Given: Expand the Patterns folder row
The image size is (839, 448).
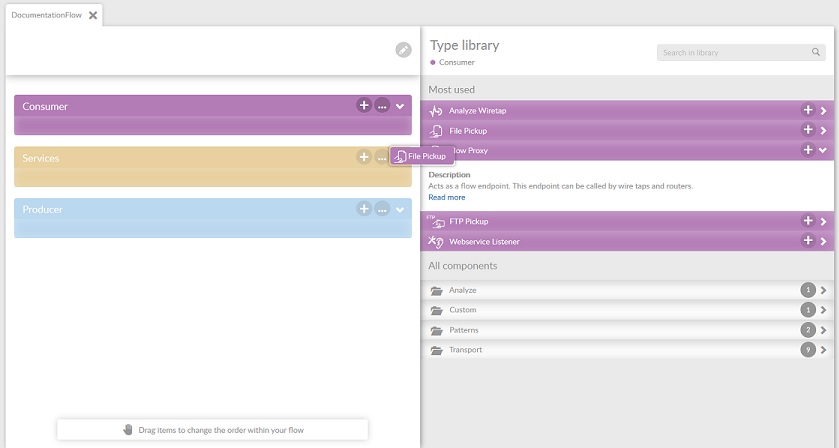Looking at the screenshot, I should pyautogui.click(x=823, y=330).
